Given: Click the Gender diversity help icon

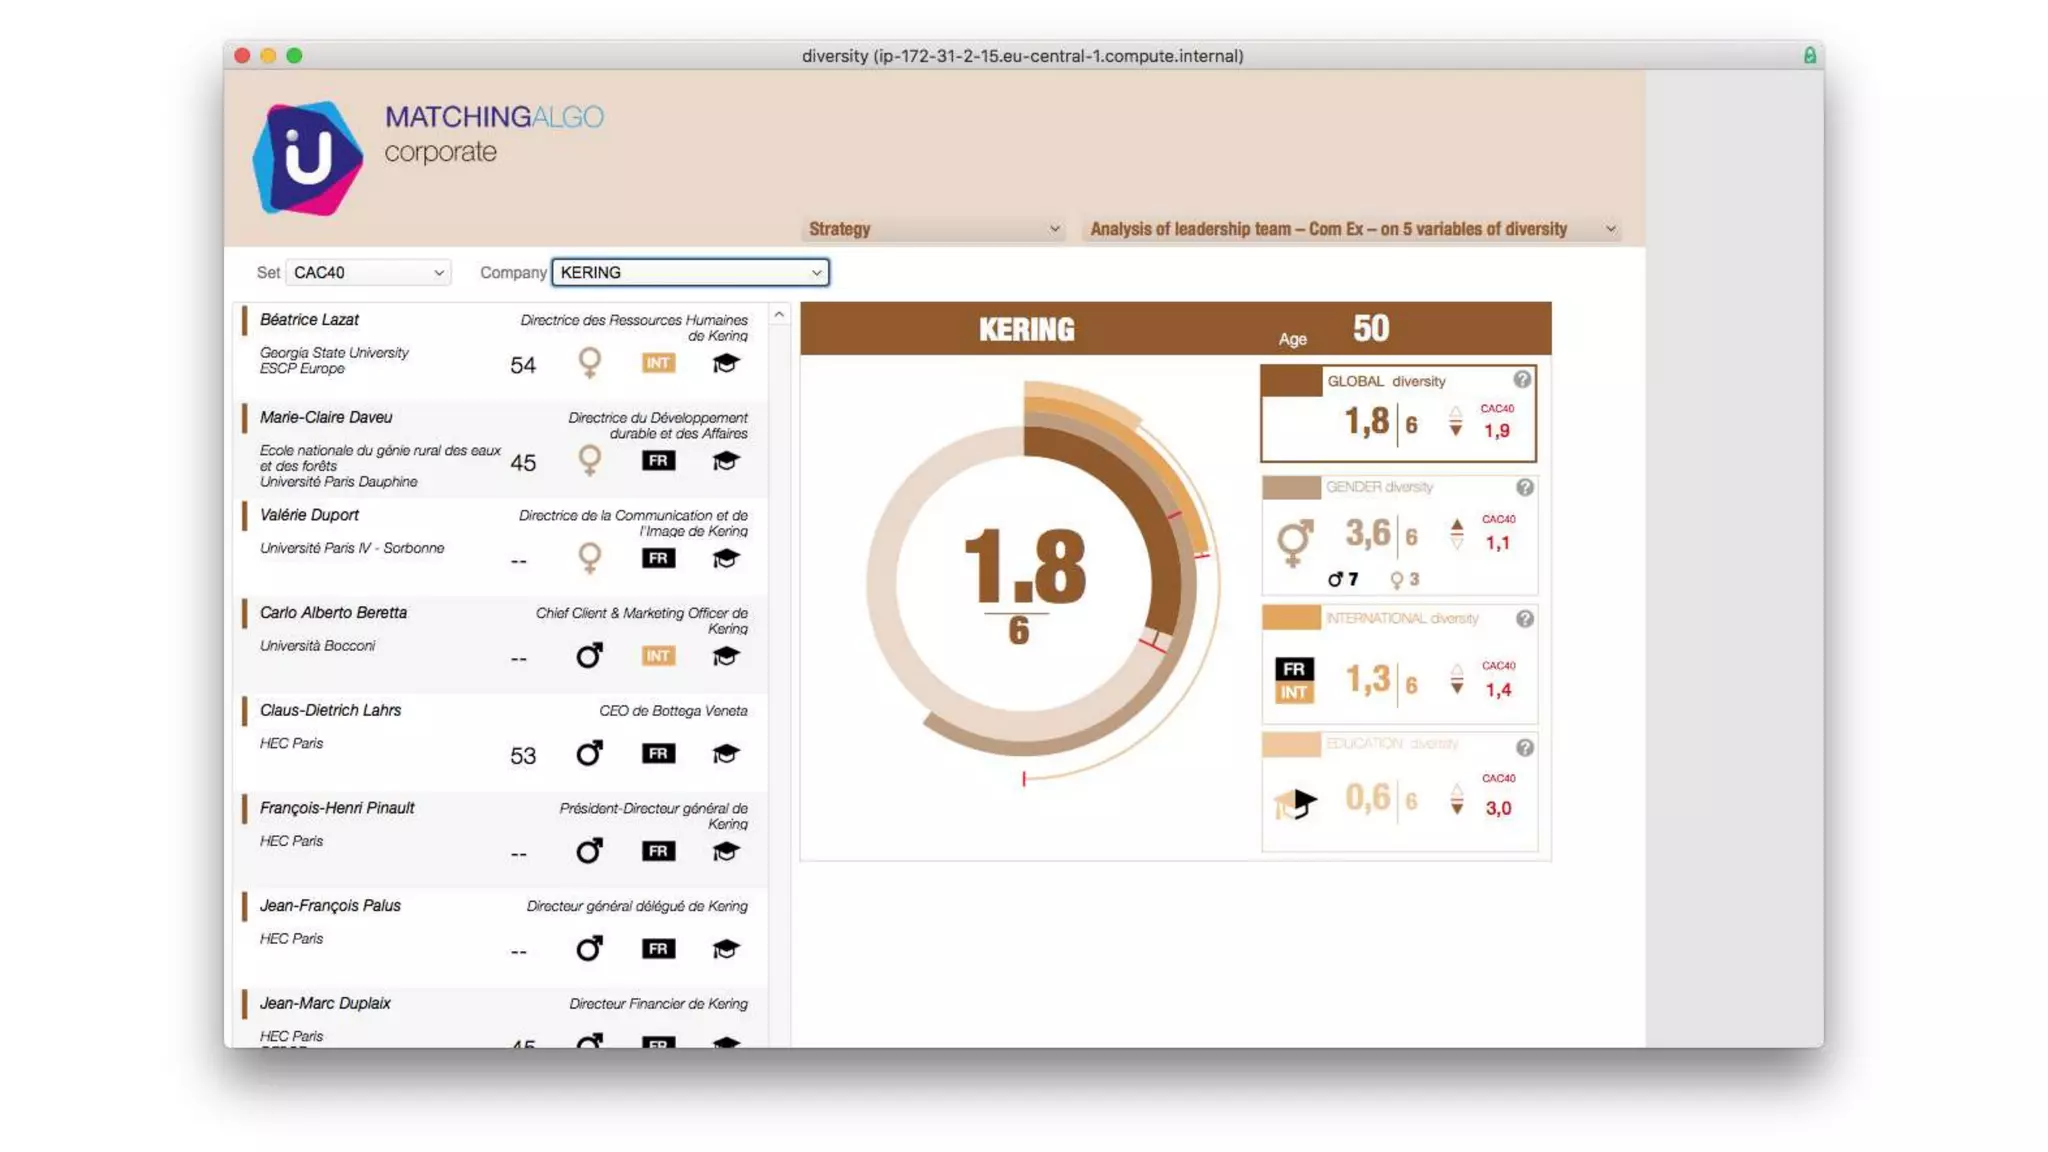Looking at the screenshot, I should [x=1524, y=487].
